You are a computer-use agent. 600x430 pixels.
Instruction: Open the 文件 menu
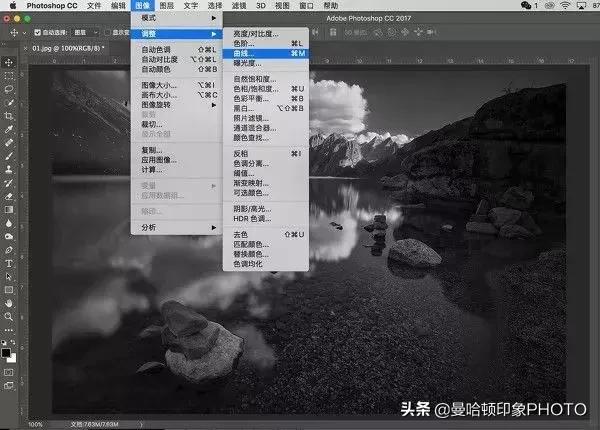(94, 5)
